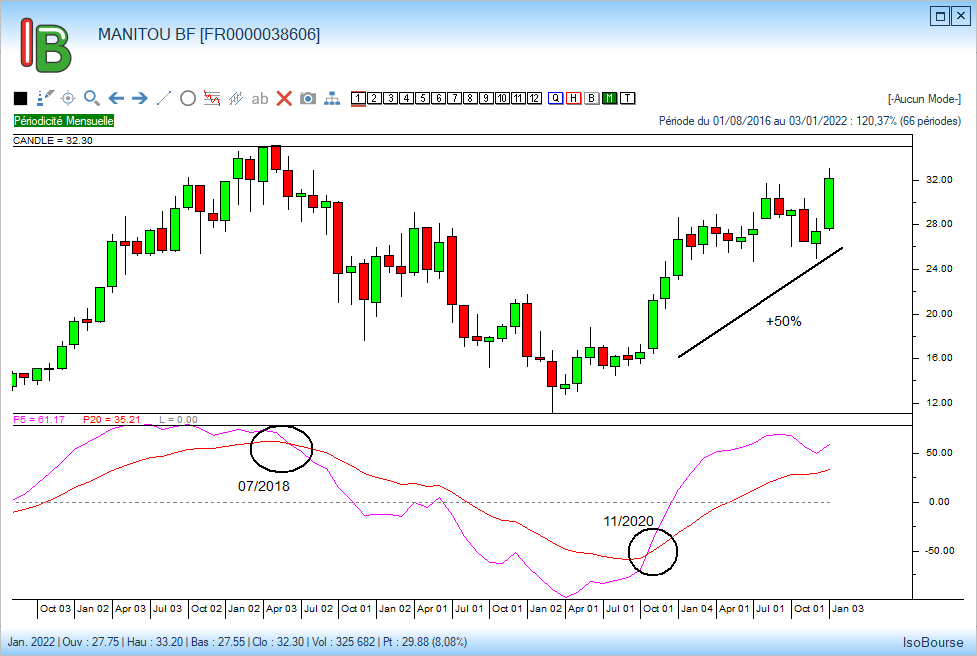
Task: Click the P20 = 35.21 indicator value
Action: pos(112,420)
